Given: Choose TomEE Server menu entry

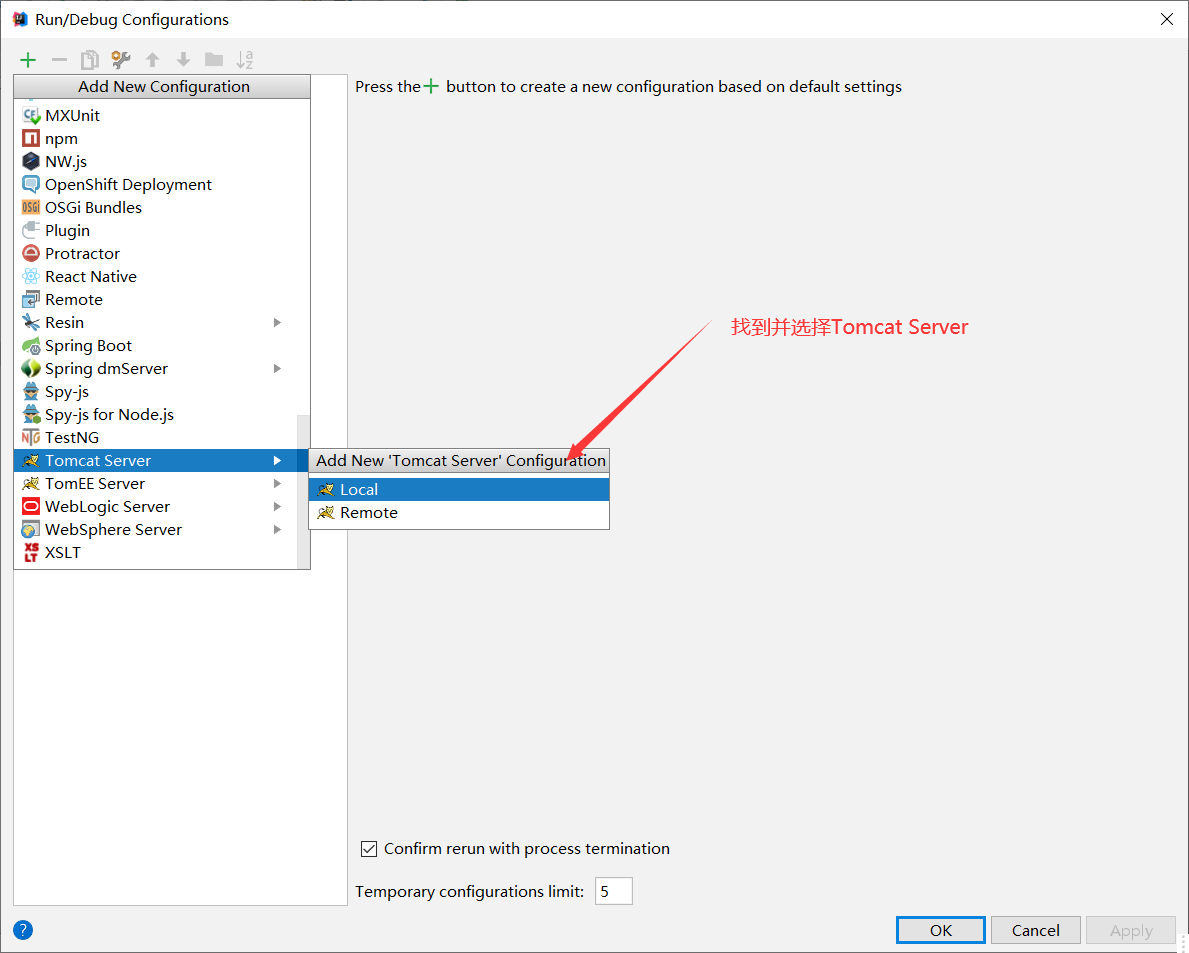Looking at the screenshot, I should click(x=155, y=484).
